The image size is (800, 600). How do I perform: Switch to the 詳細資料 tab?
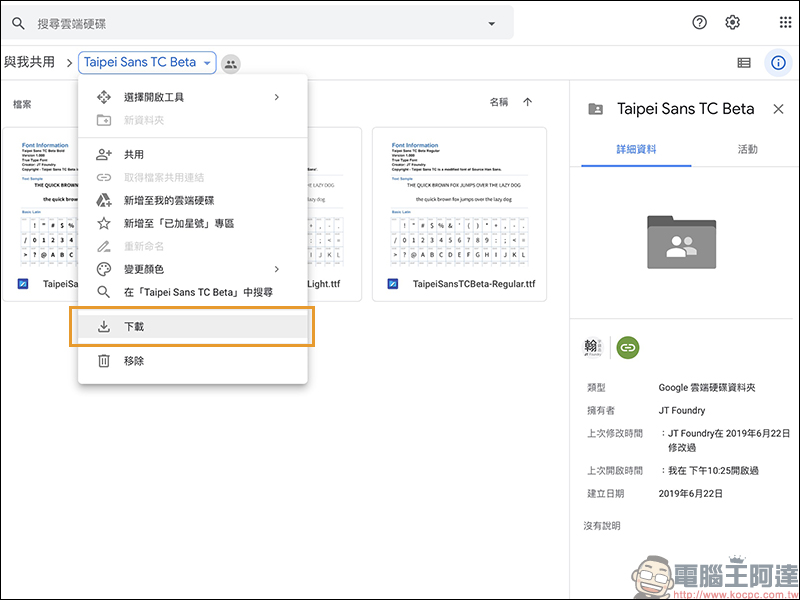[x=636, y=149]
